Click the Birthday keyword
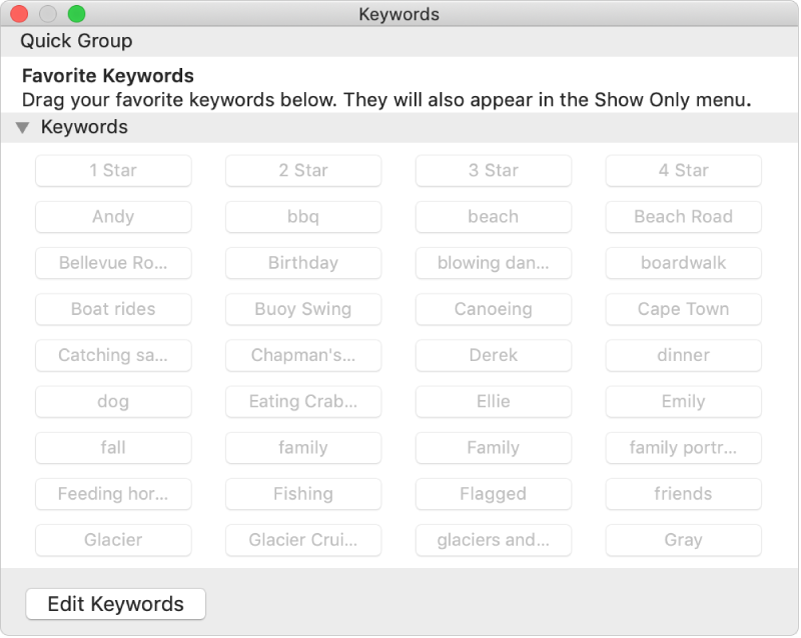The width and height of the screenshot is (801, 638). 303,263
